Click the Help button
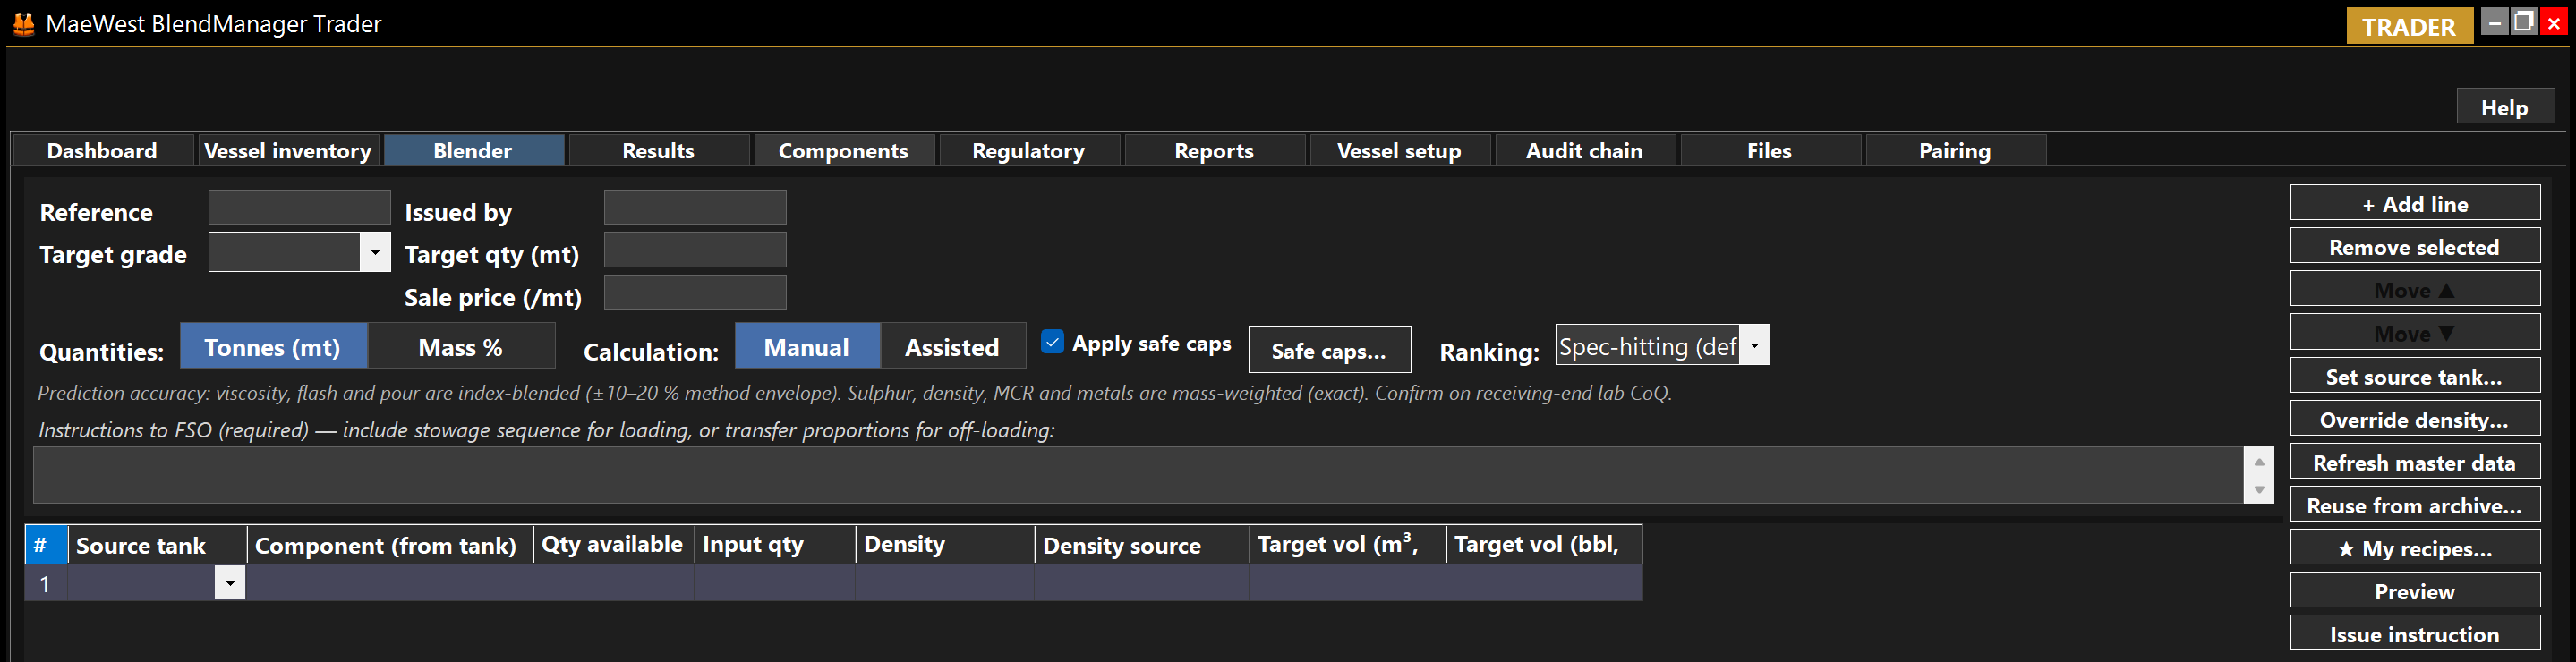Screen dimensions: 2576x662 click(2504, 107)
